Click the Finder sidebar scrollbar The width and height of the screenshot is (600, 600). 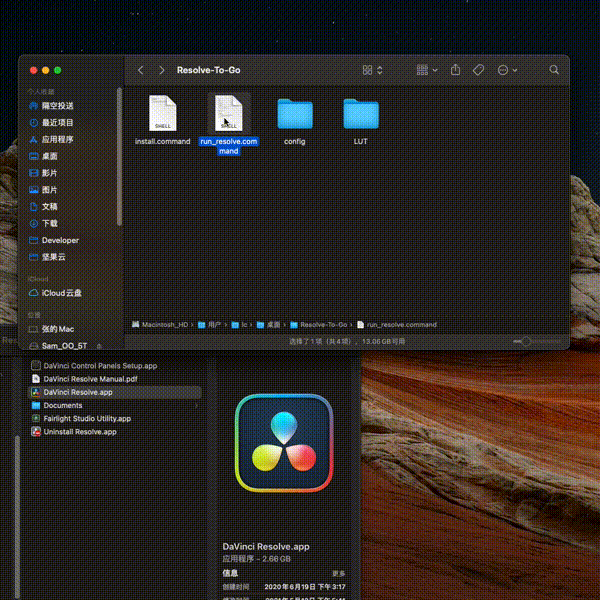pos(119,157)
